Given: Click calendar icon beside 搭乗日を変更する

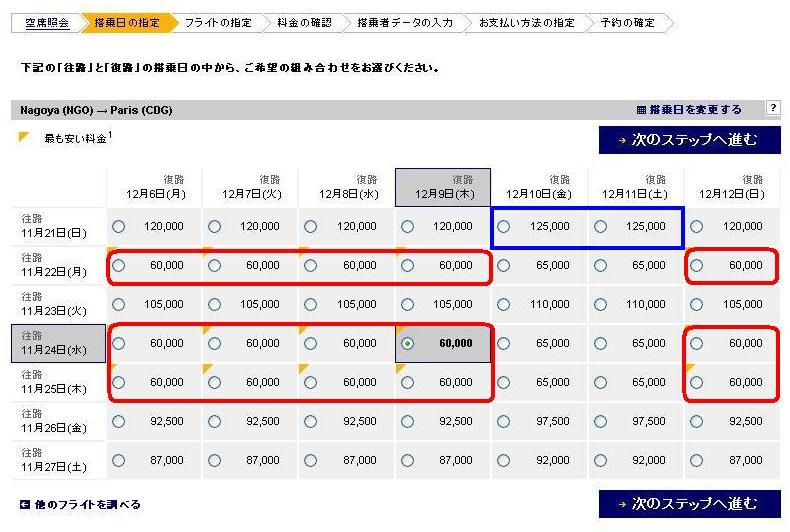Looking at the screenshot, I should pyautogui.click(x=641, y=110).
